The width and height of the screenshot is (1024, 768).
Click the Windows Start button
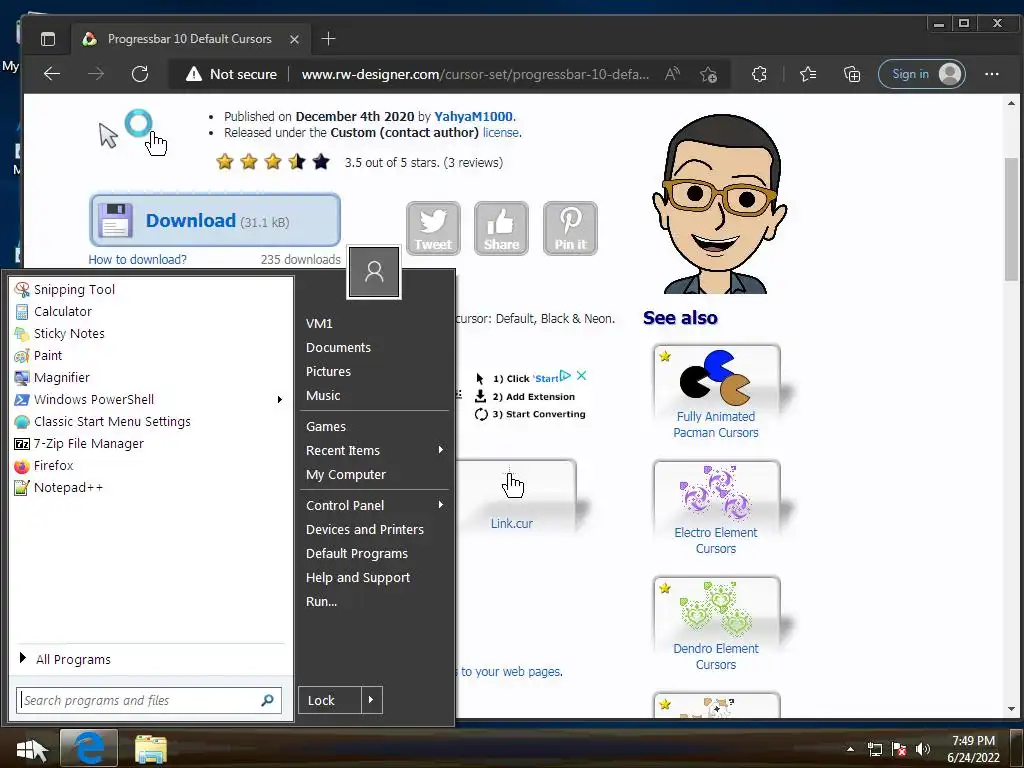[x=31, y=750]
